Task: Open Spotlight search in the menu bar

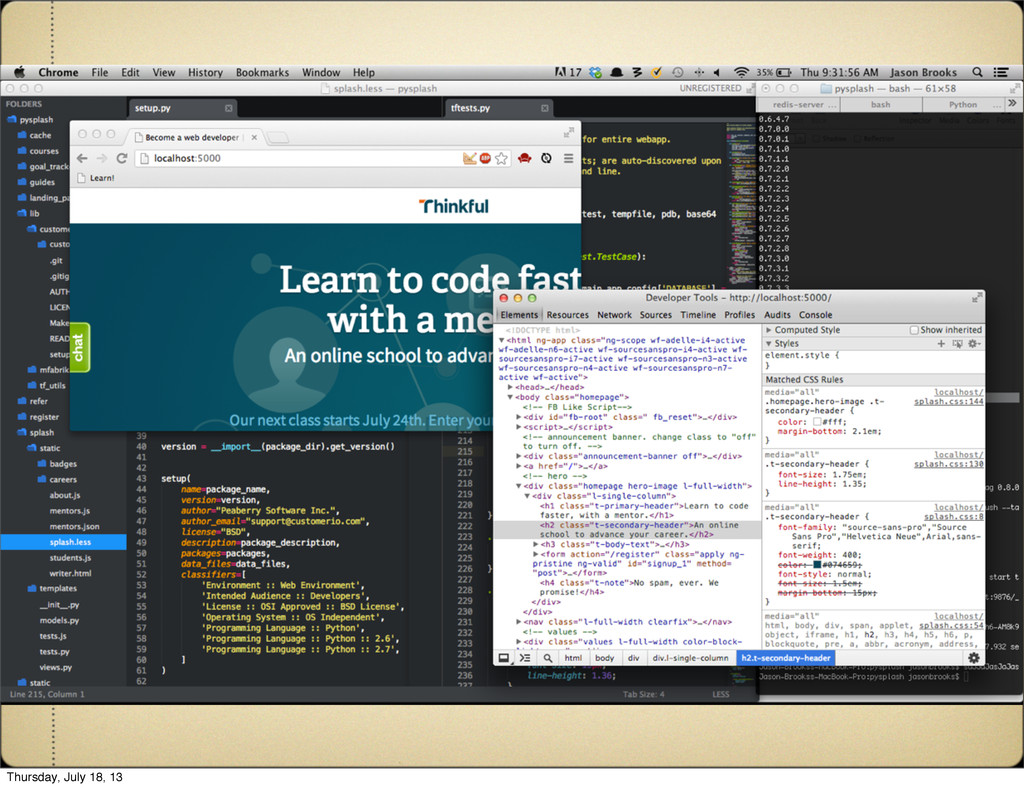Action: pyautogui.click(x=977, y=72)
